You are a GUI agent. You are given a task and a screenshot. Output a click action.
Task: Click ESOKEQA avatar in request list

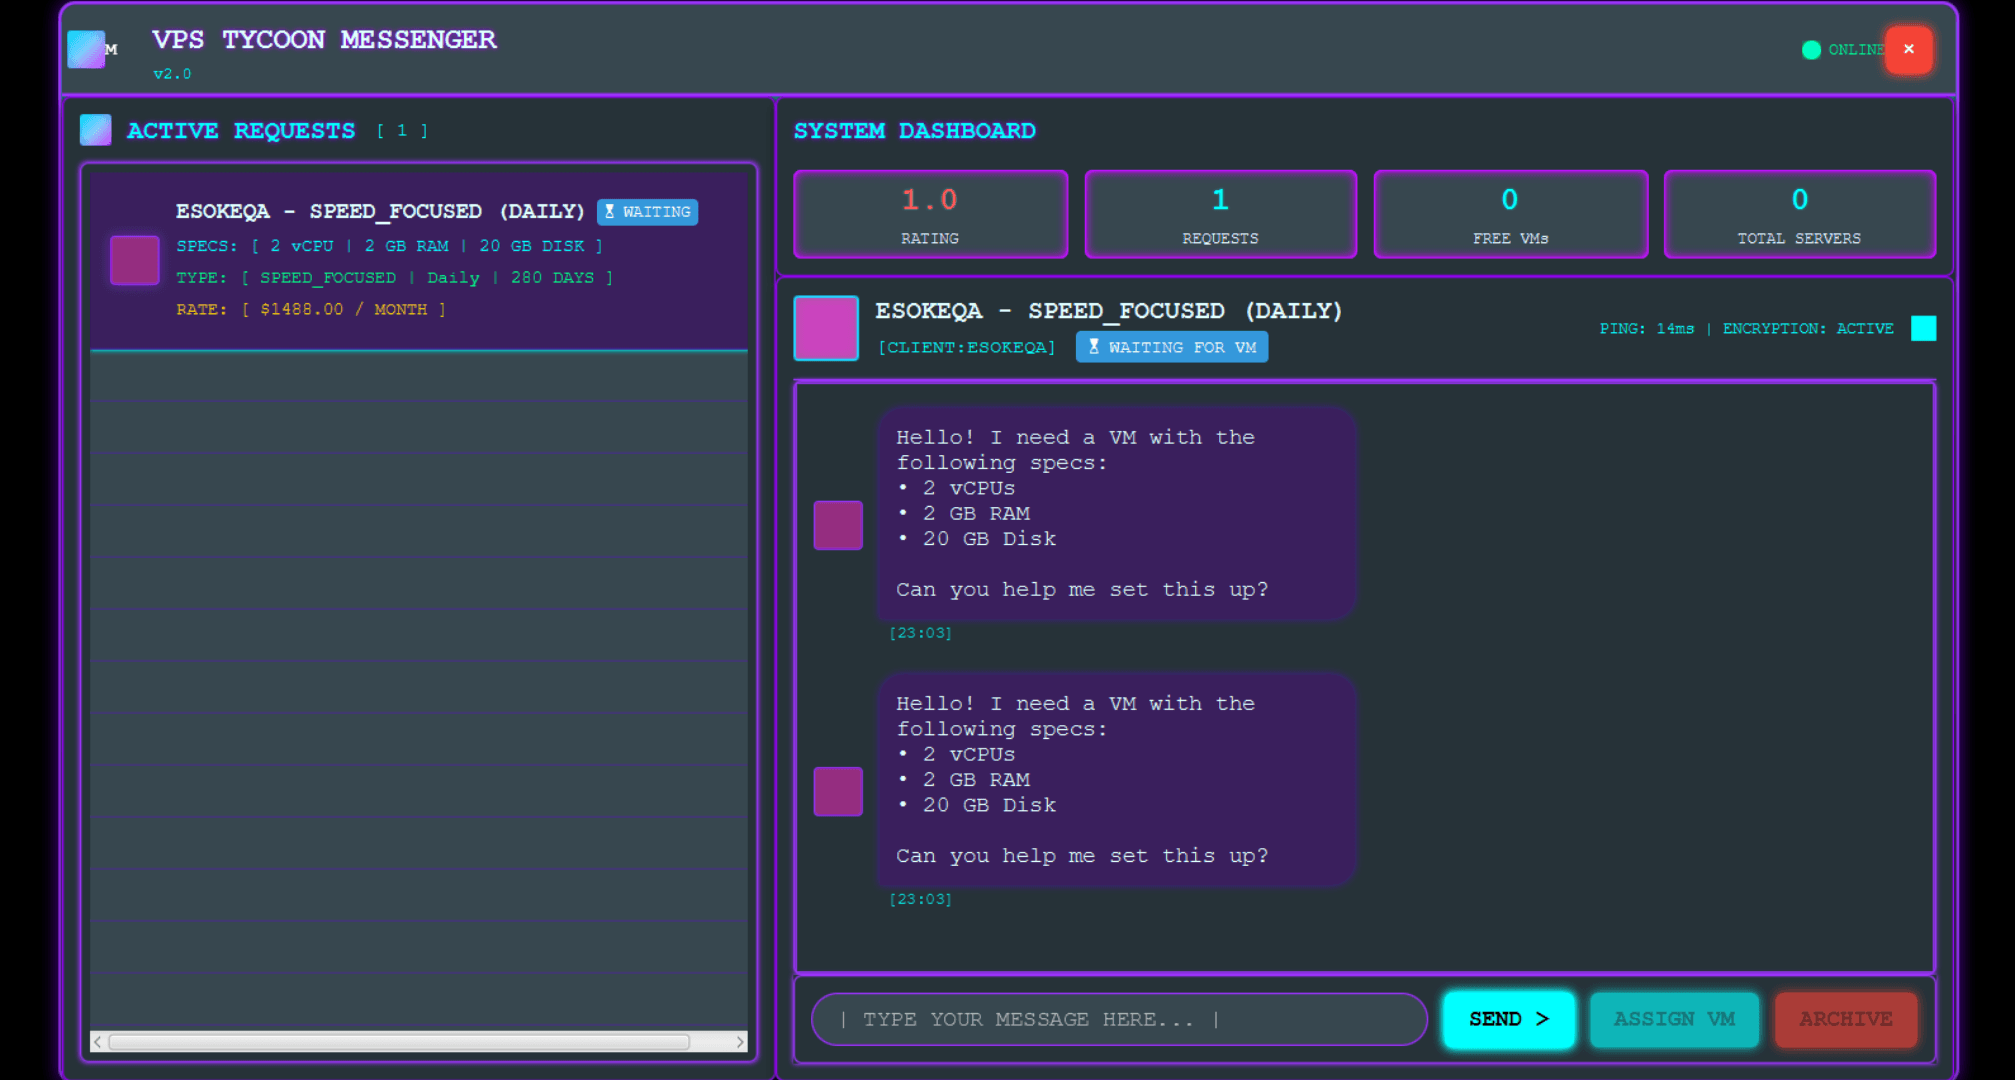pos(135,260)
